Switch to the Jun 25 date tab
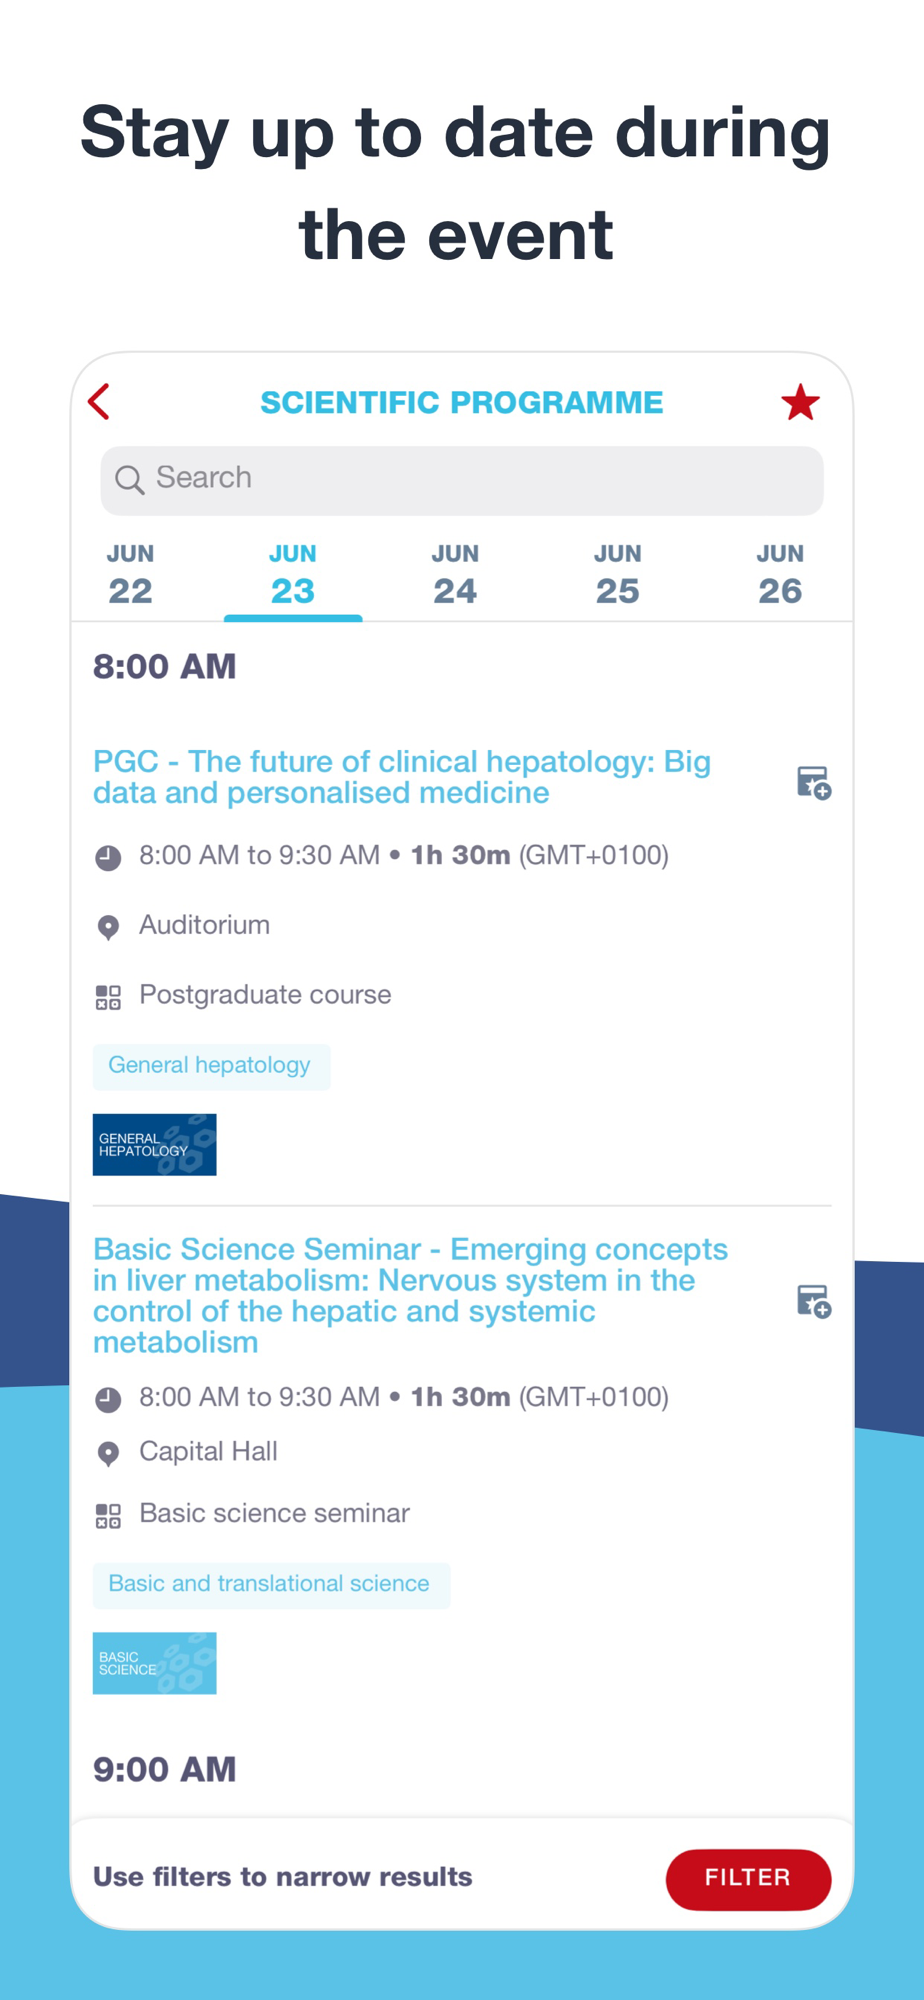This screenshot has width=924, height=2000. (x=618, y=576)
